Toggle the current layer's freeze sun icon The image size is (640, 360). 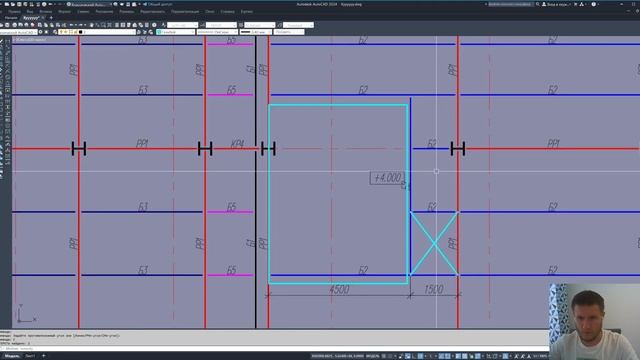(x=66, y=32)
